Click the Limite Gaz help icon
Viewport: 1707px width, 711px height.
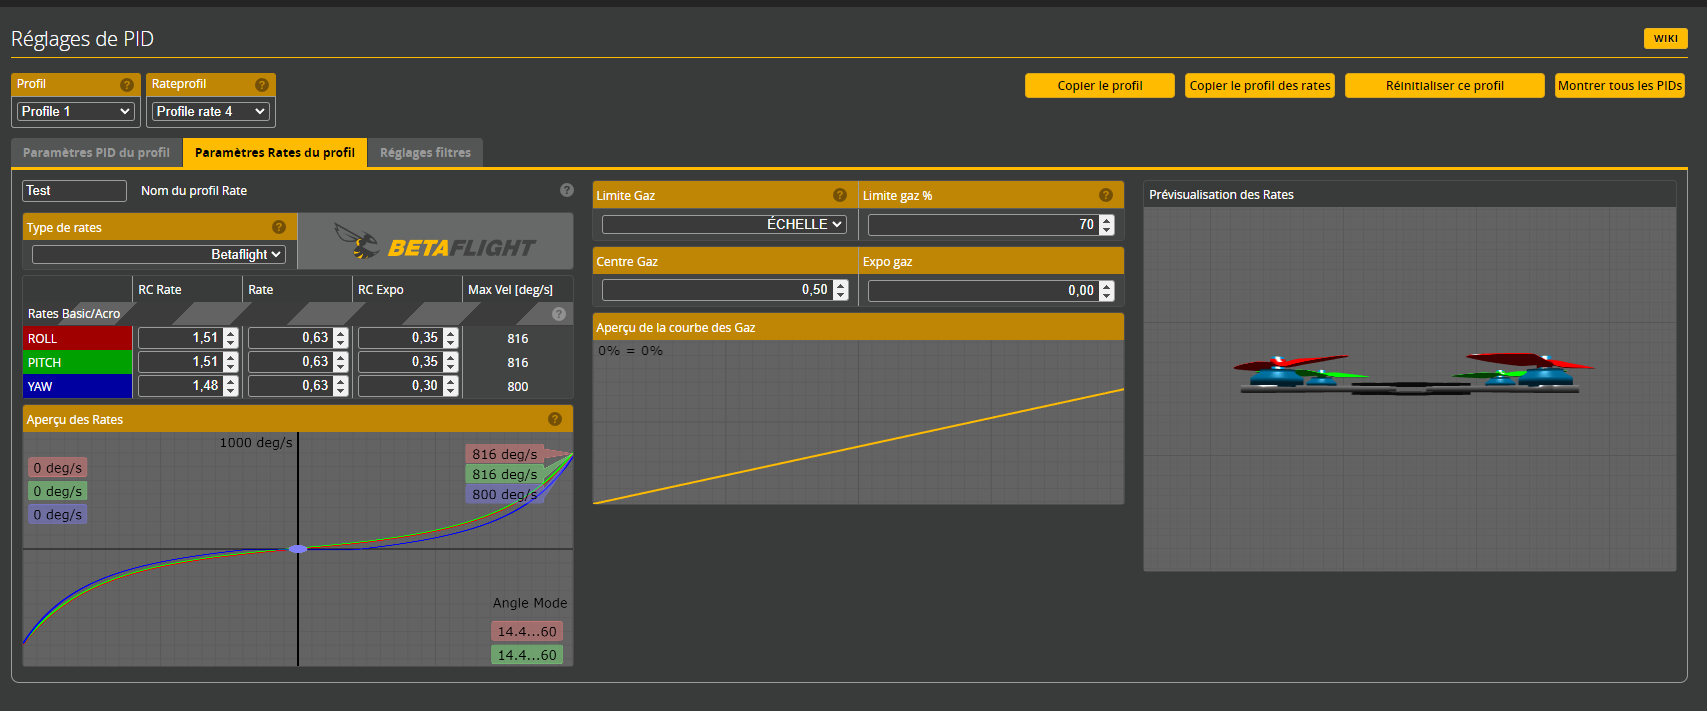(840, 195)
